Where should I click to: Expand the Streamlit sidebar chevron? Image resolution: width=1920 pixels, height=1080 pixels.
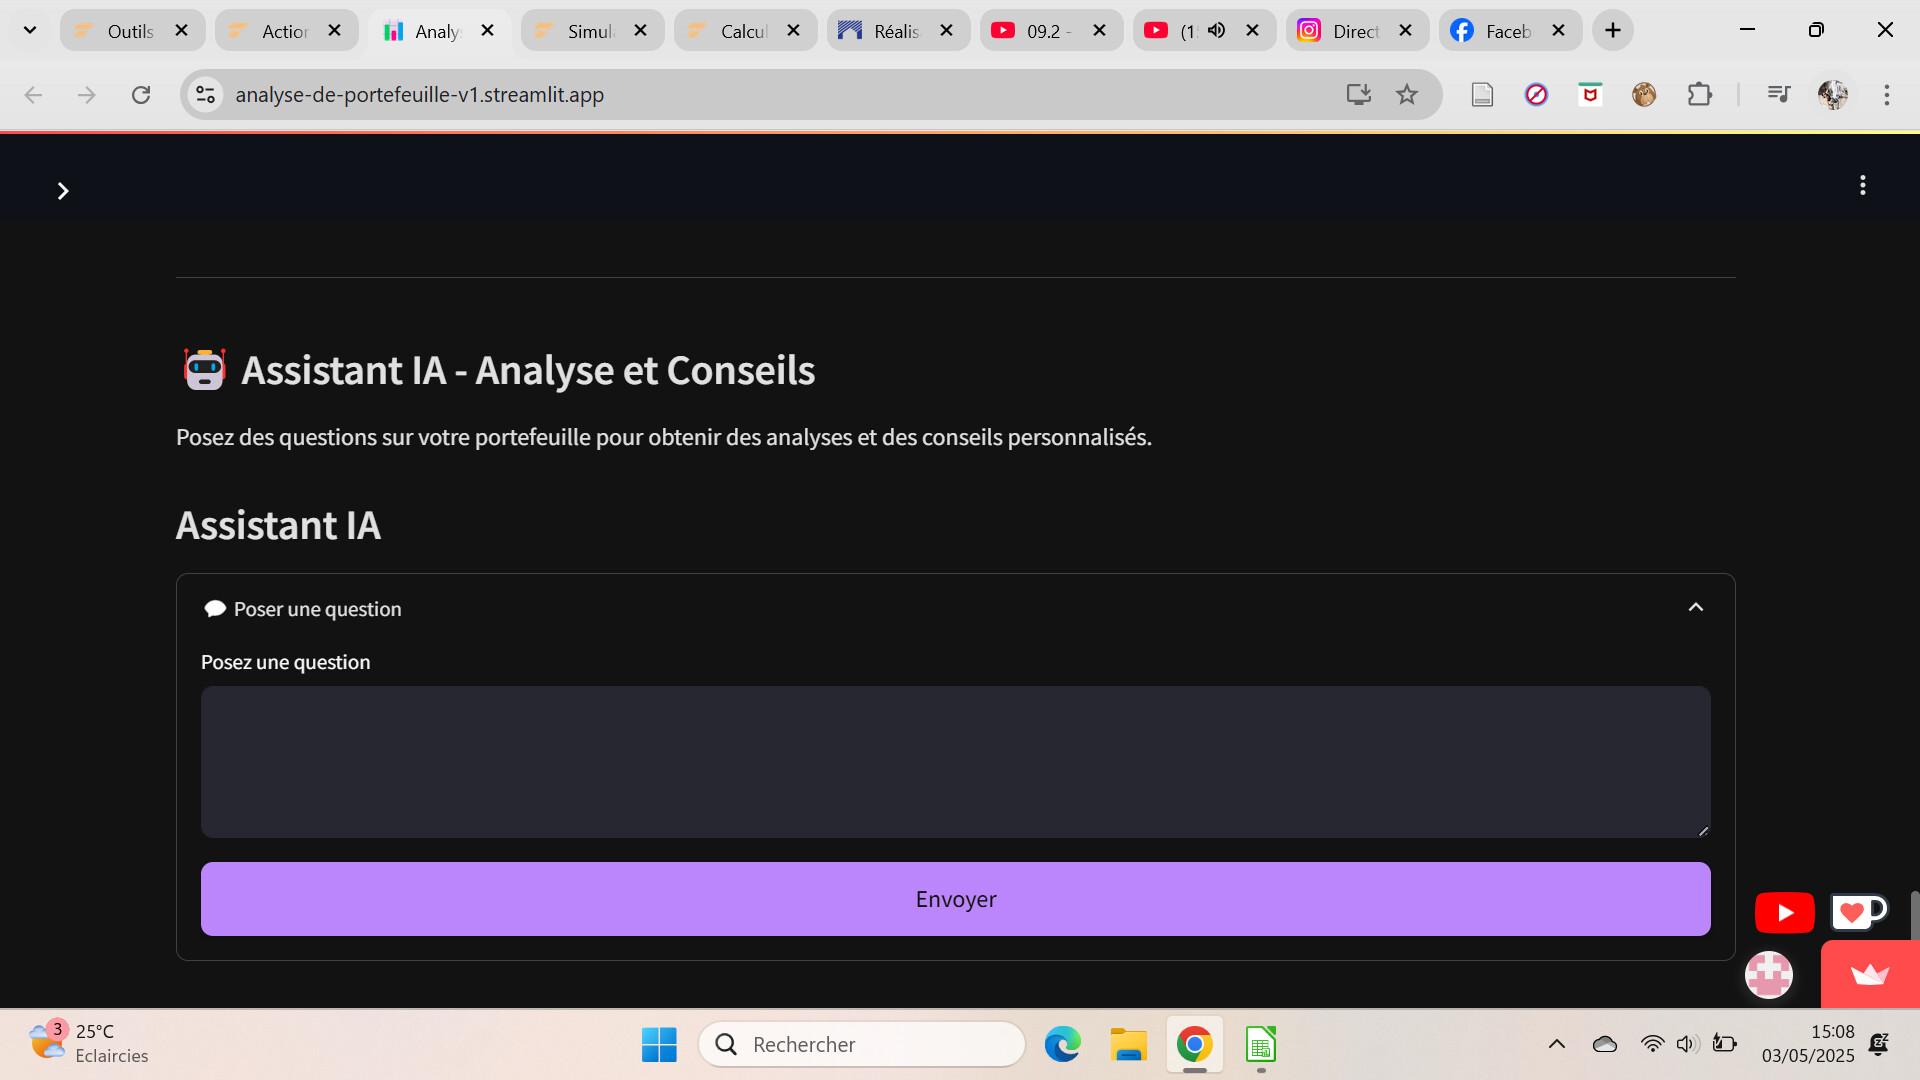tap(63, 191)
